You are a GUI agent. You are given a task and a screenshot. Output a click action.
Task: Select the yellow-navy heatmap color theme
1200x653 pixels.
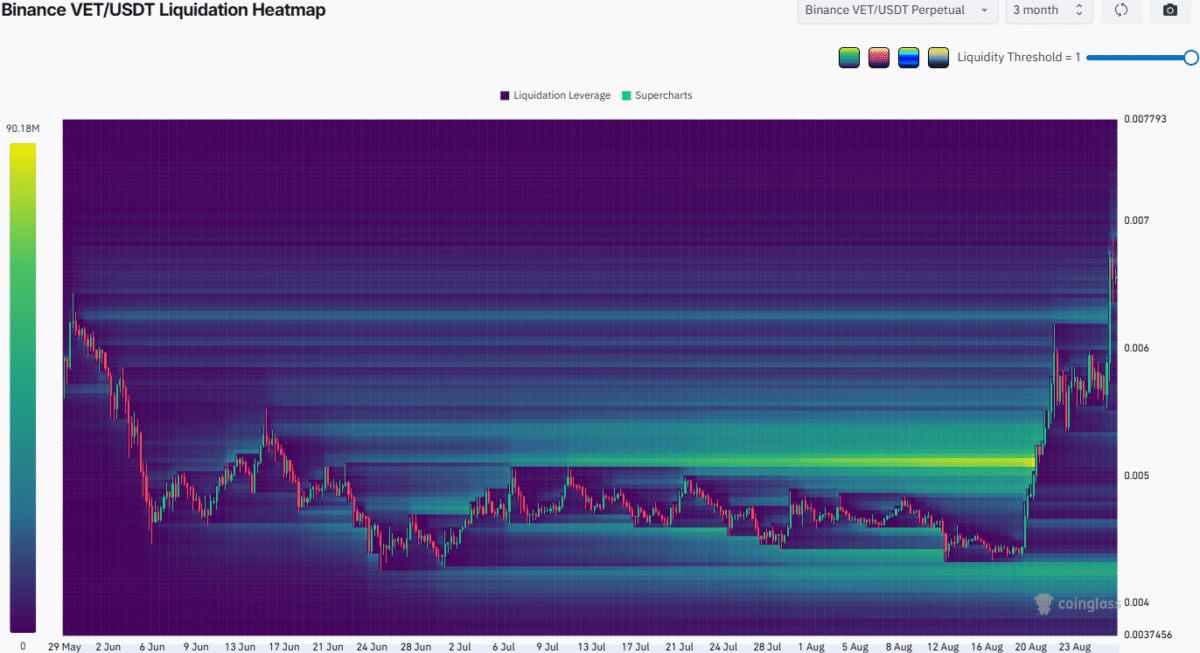(x=939, y=57)
